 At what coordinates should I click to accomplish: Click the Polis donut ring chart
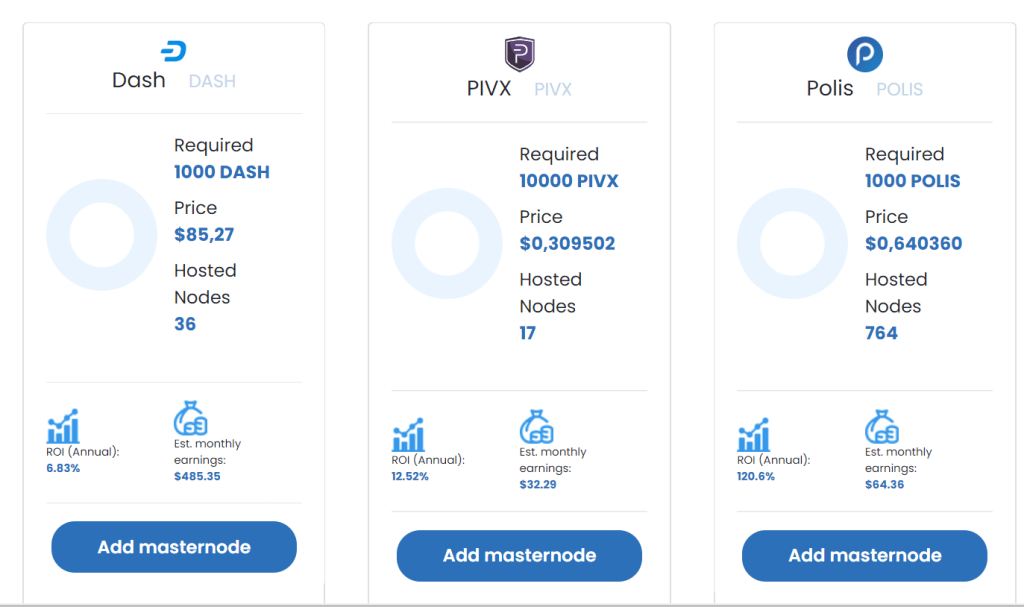(x=792, y=244)
